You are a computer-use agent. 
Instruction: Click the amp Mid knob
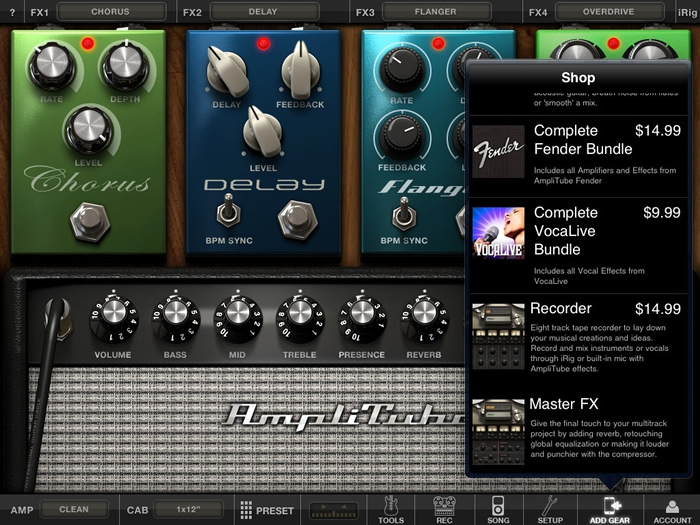point(238,319)
